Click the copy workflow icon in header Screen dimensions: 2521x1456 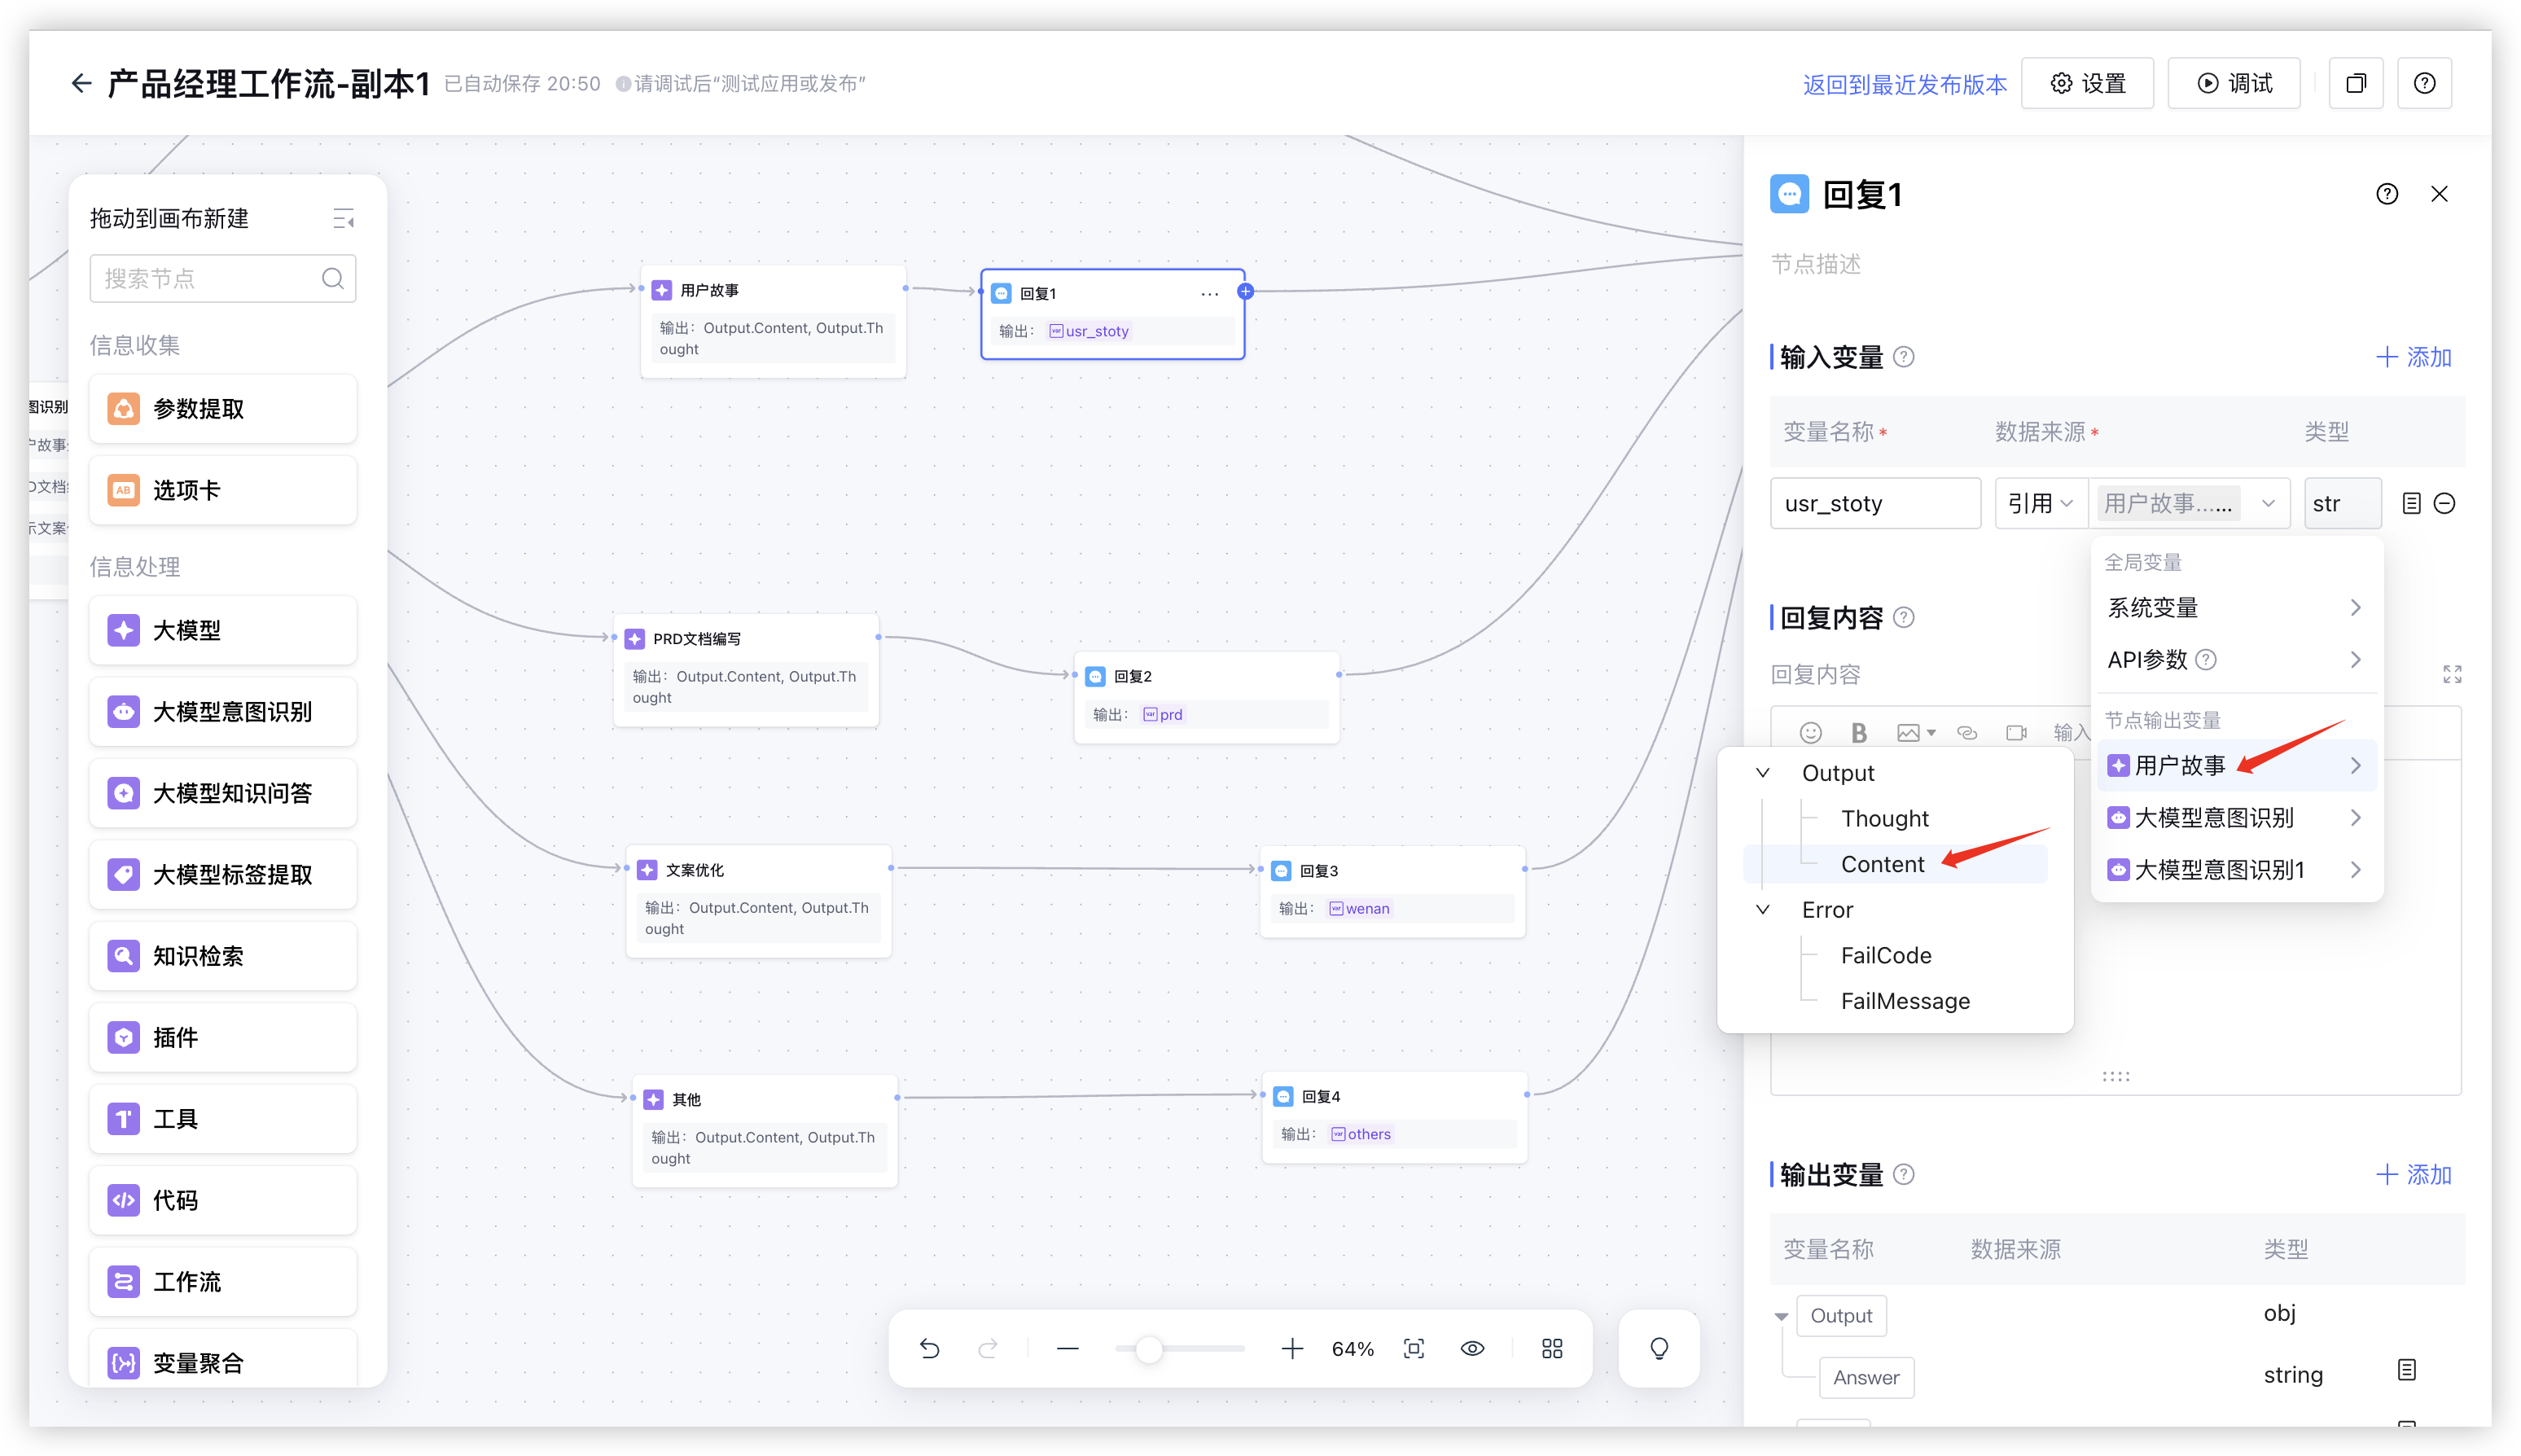point(2355,83)
